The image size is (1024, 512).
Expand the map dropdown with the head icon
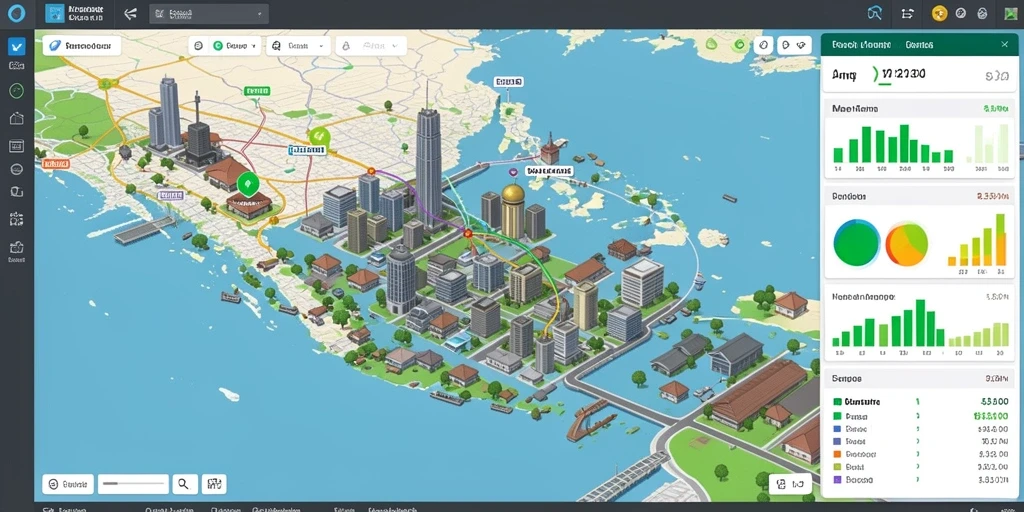[x=298, y=46]
